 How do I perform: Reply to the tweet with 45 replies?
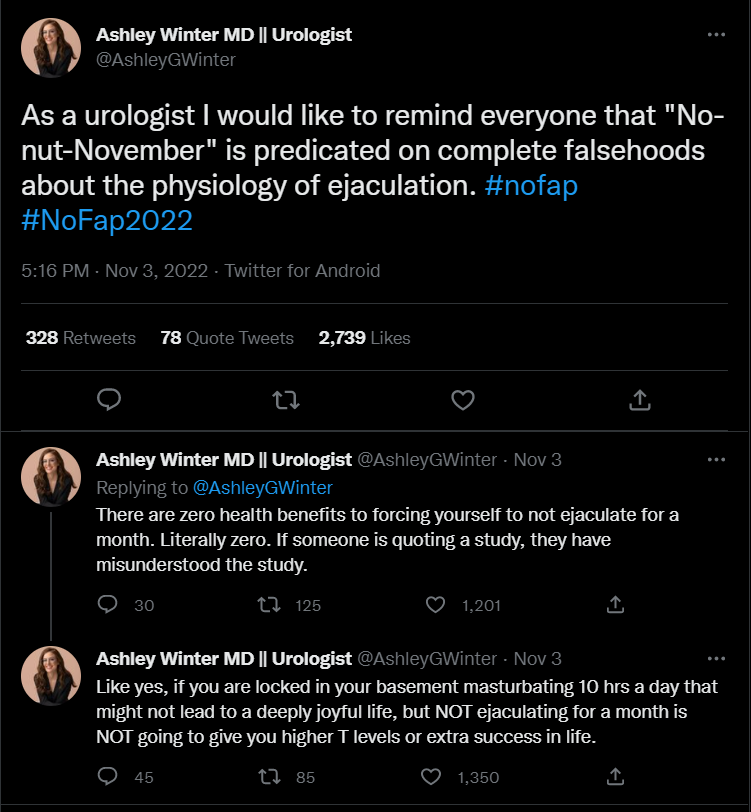(x=110, y=777)
